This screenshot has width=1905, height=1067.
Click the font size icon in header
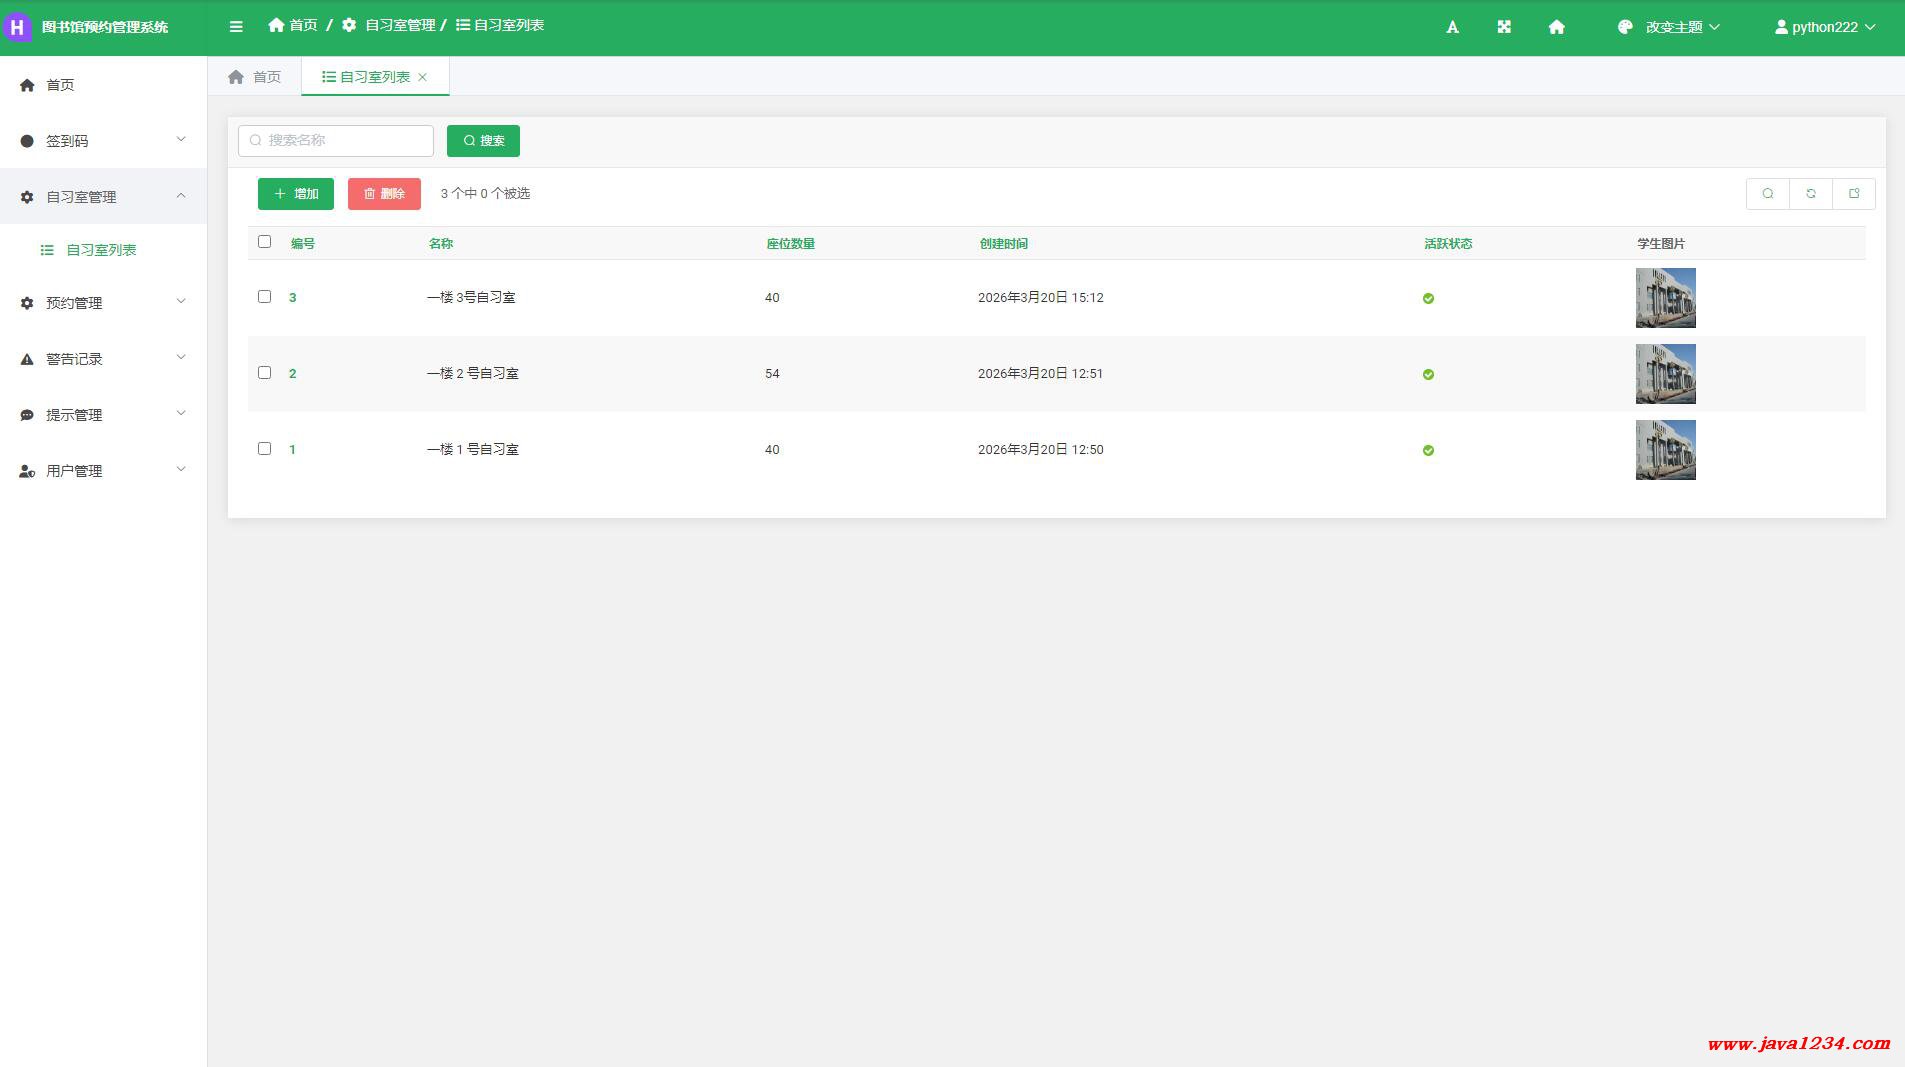pyautogui.click(x=1452, y=27)
